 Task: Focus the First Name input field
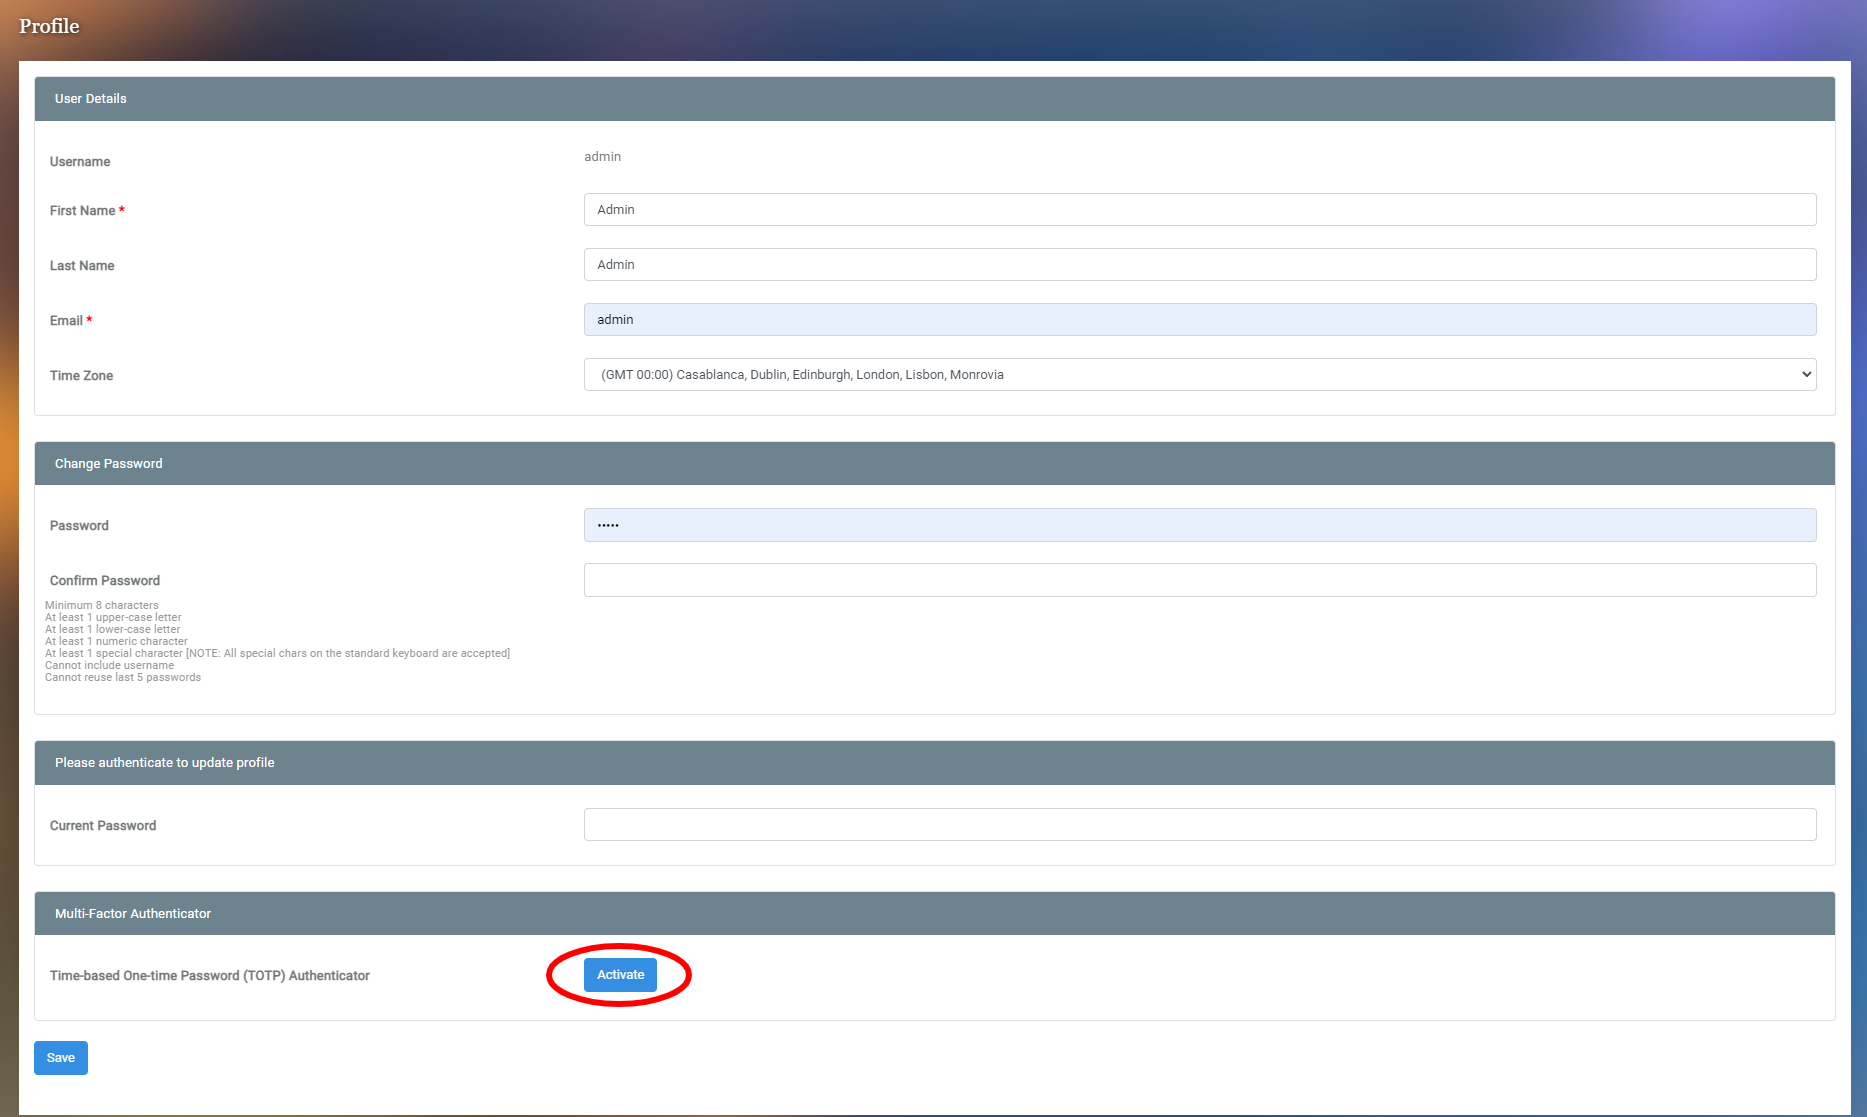pyautogui.click(x=1200, y=210)
